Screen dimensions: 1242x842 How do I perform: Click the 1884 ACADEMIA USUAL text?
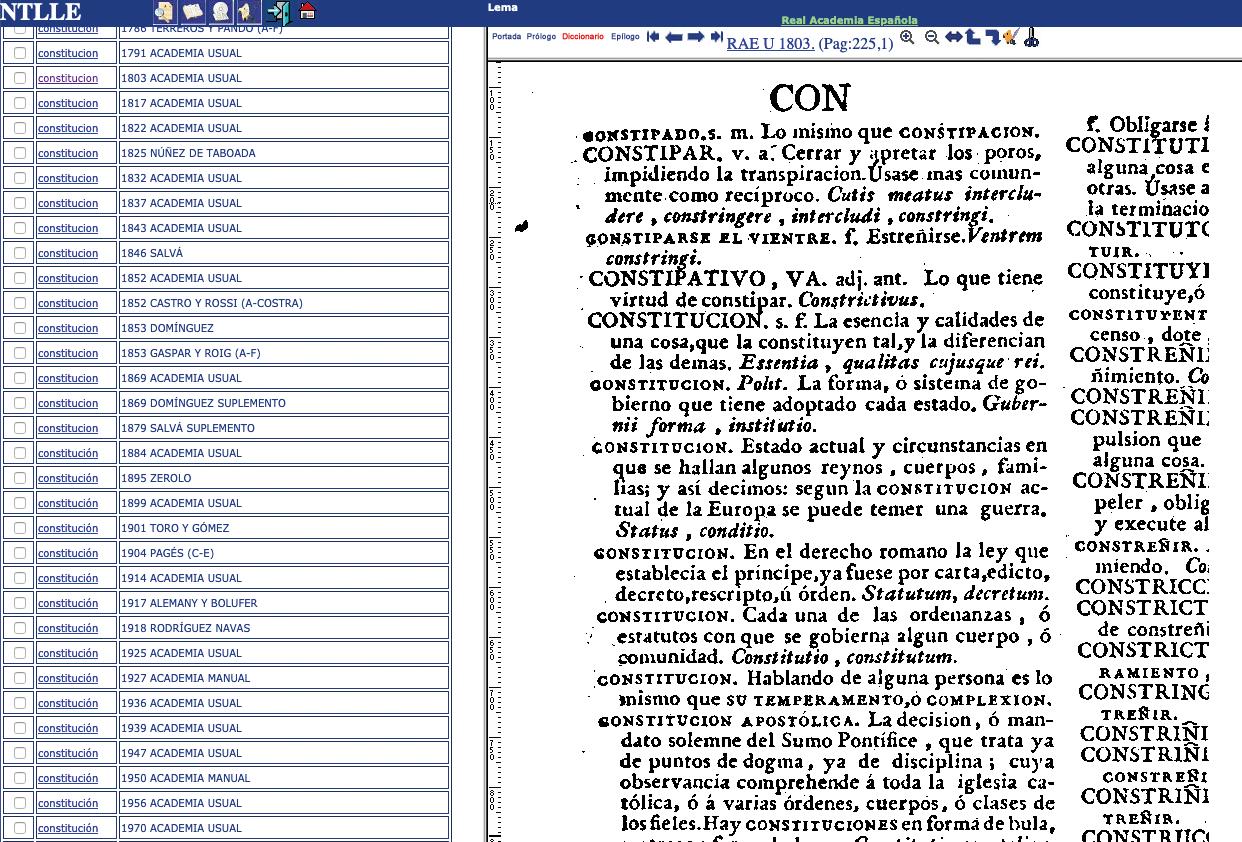coord(181,453)
